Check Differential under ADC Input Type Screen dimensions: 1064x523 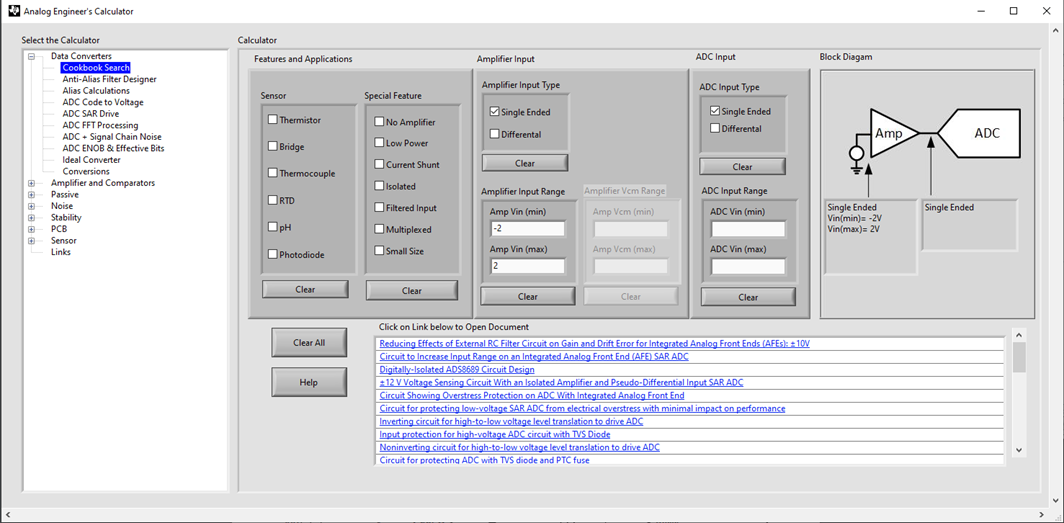pos(715,128)
